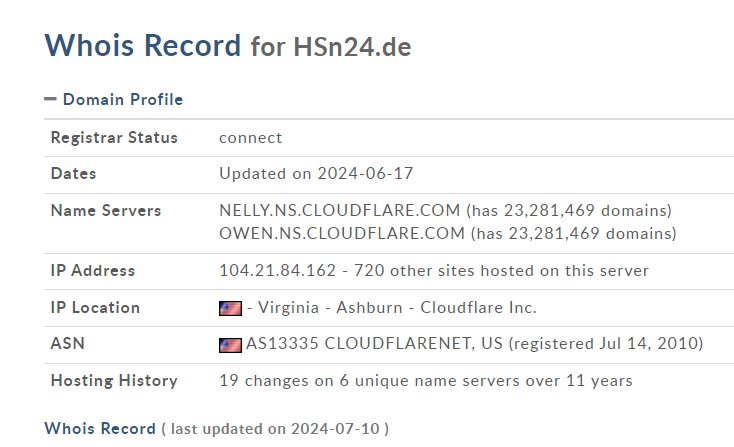This screenshot has height=447, width=734.
Task: Click the Name Servers label
Action: click(106, 211)
